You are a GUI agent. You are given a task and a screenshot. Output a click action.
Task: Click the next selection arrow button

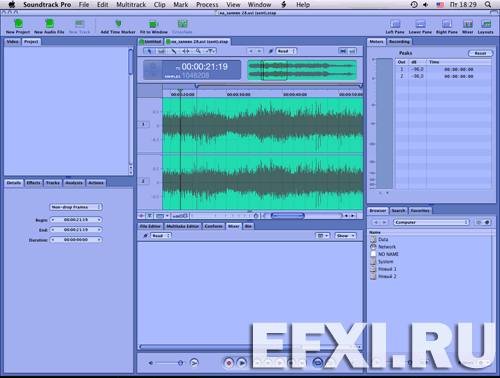[259, 51]
